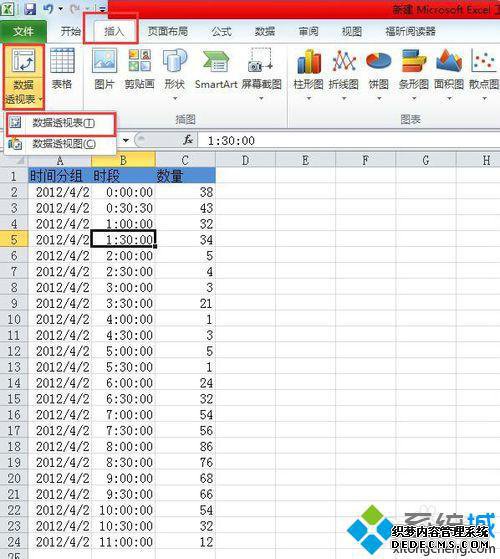Open the 文件 file button
Viewport: 500px width, 559px height.
pyautogui.click(x=24, y=31)
